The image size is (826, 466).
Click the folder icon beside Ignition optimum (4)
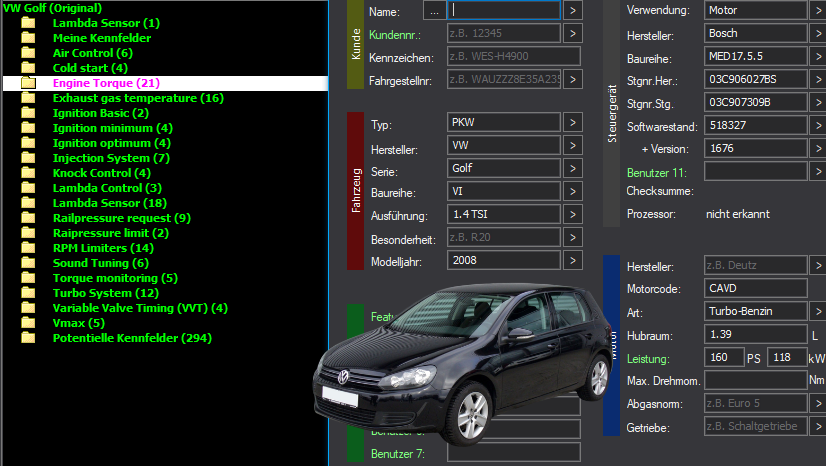point(28,143)
